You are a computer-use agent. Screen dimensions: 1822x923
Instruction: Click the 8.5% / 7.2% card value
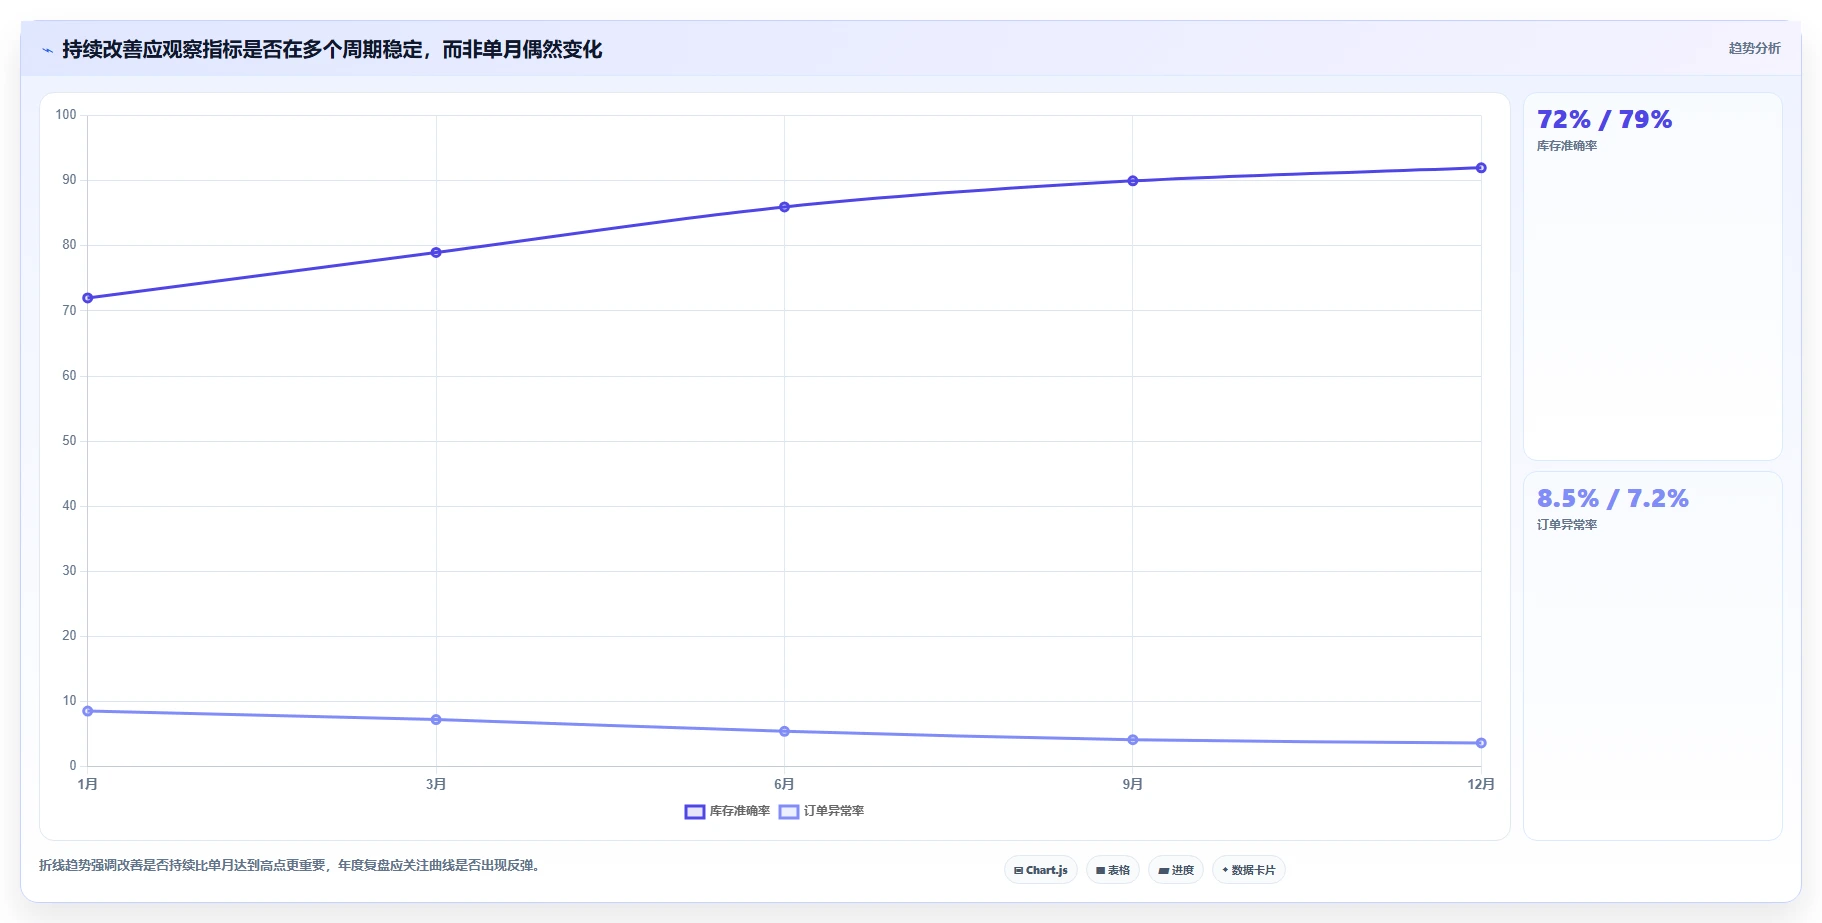pyautogui.click(x=1612, y=499)
